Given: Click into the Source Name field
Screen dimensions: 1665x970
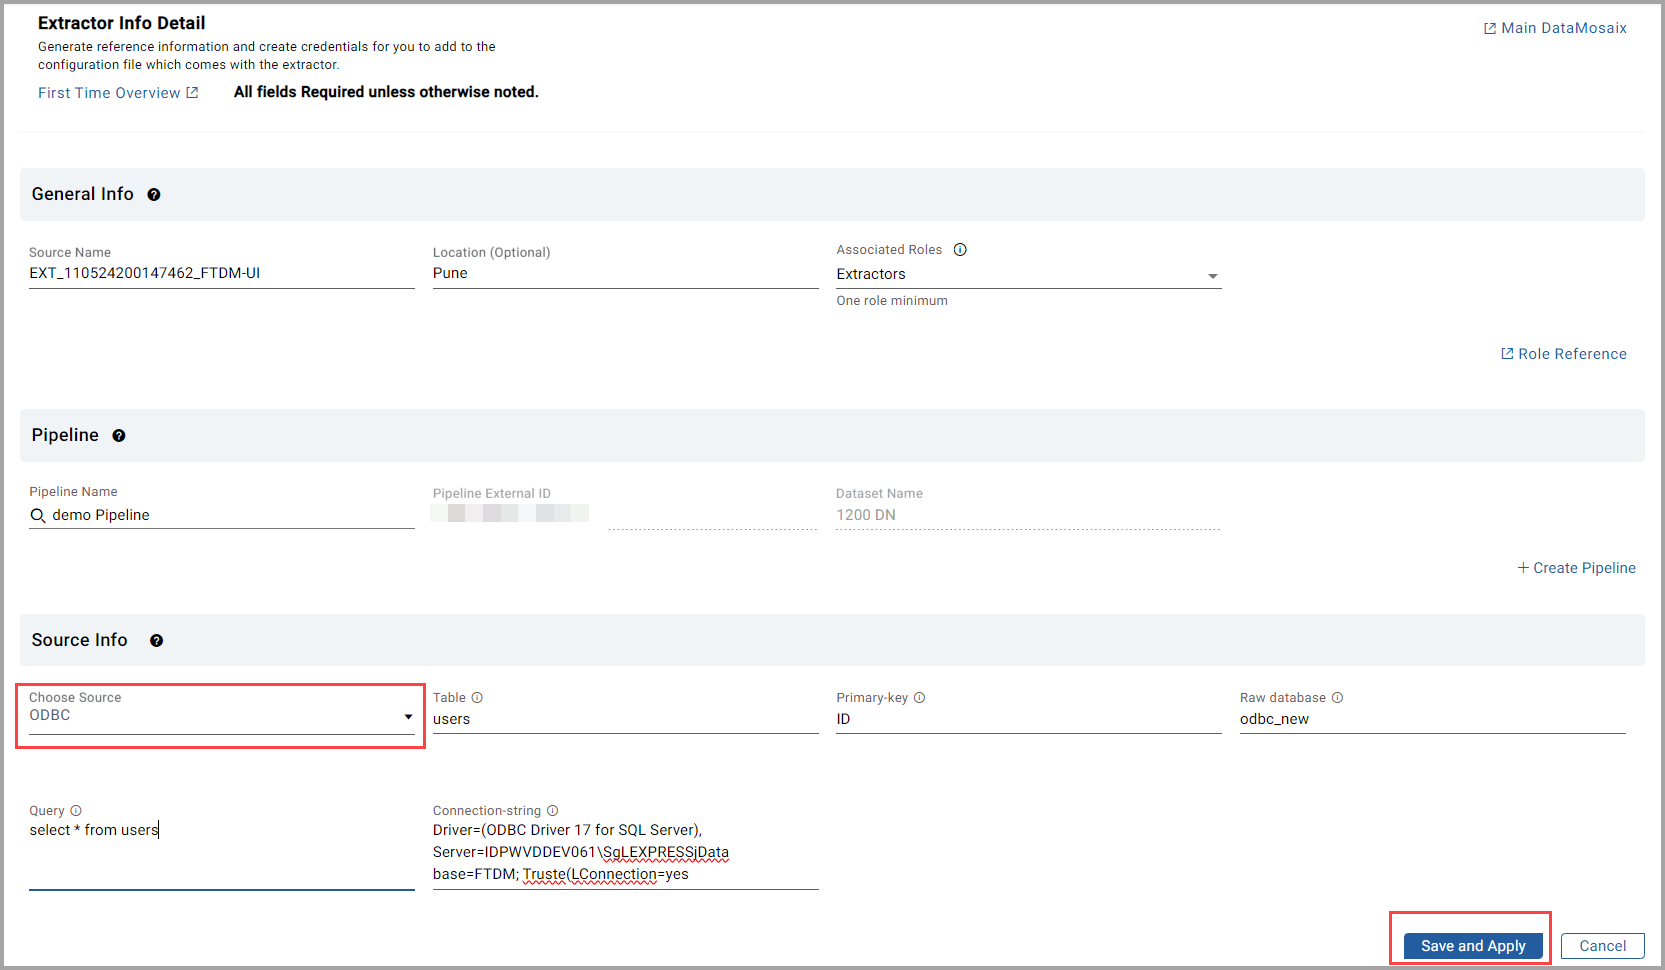Looking at the screenshot, I should (220, 274).
